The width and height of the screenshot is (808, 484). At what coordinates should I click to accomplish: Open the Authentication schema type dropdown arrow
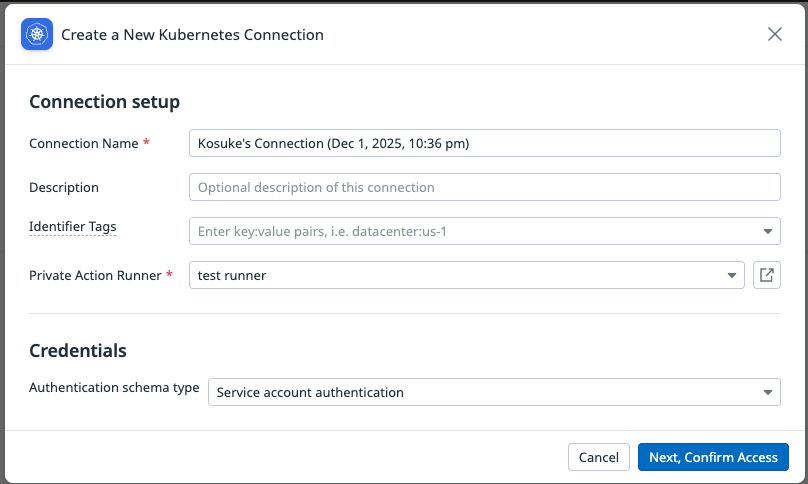pos(767,392)
